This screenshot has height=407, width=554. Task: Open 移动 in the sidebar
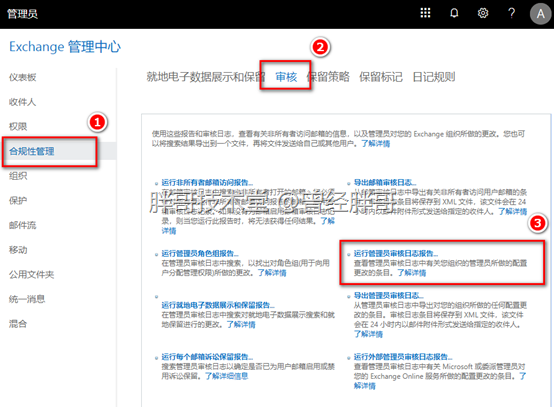(18, 250)
